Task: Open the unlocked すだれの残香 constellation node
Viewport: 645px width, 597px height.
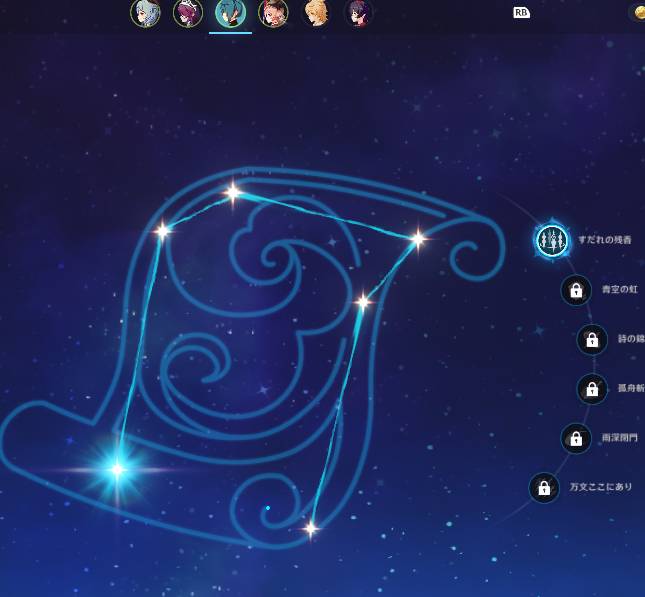Action: pos(552,240)
